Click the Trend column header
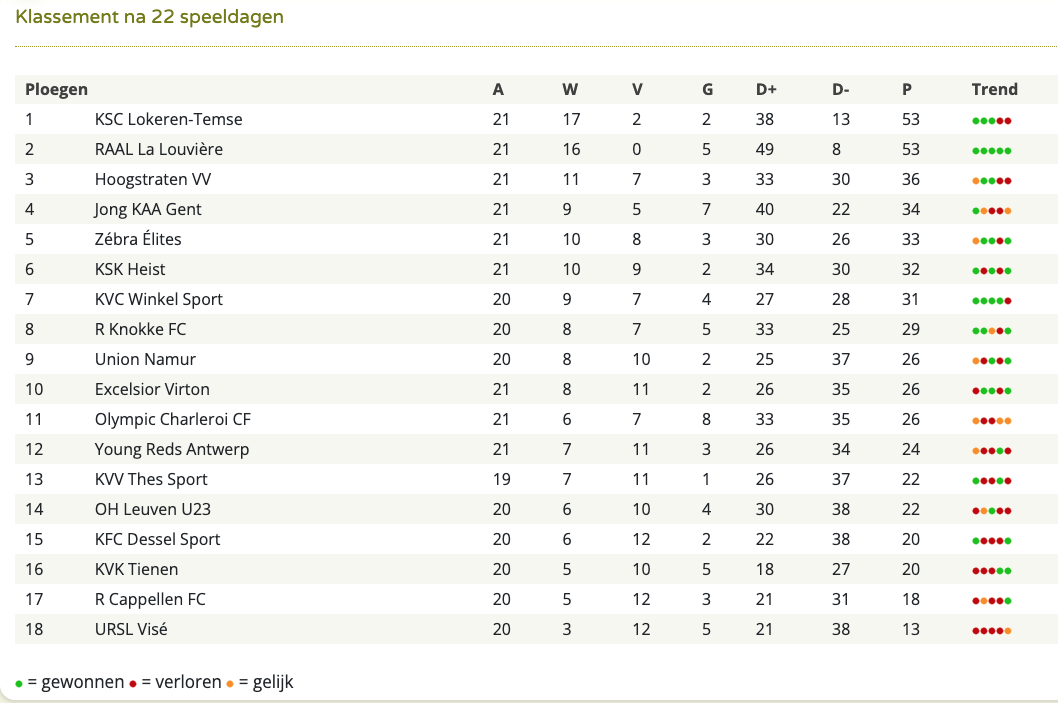Image resolution: width=1058 pixels, height=703 pixels. [x=995, y=90]
